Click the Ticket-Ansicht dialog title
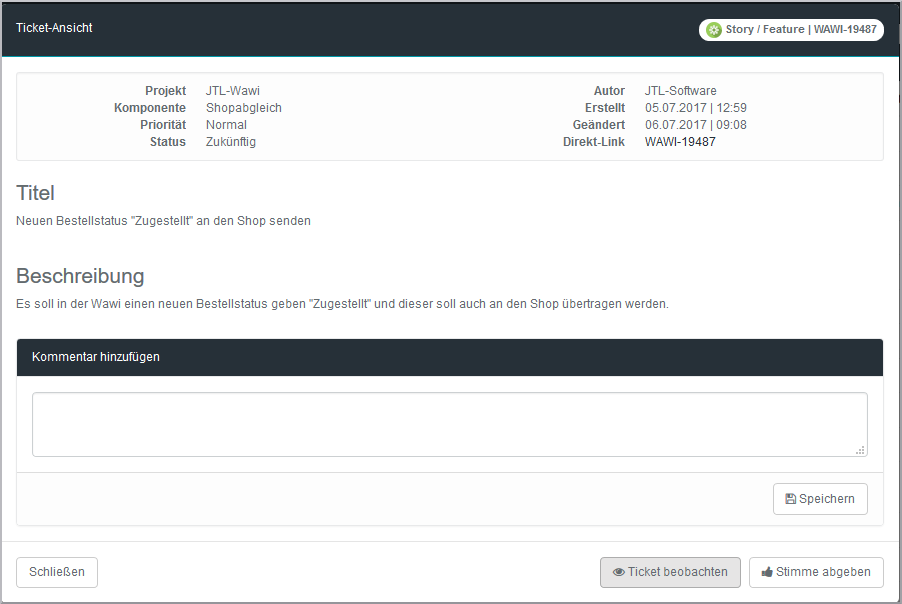 point(54,28)
